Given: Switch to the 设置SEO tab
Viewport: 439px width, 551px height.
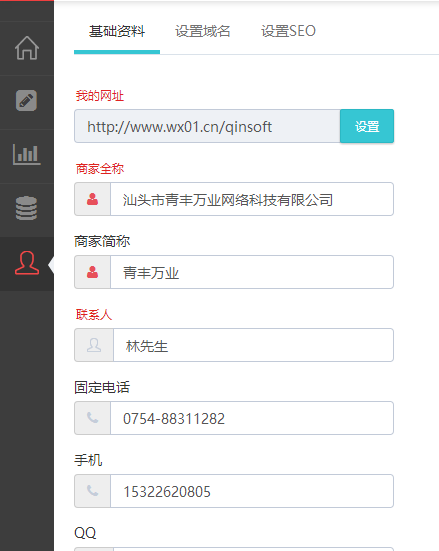Looking at the screenshot, I should pyautogui.click(x=288, y=31).
